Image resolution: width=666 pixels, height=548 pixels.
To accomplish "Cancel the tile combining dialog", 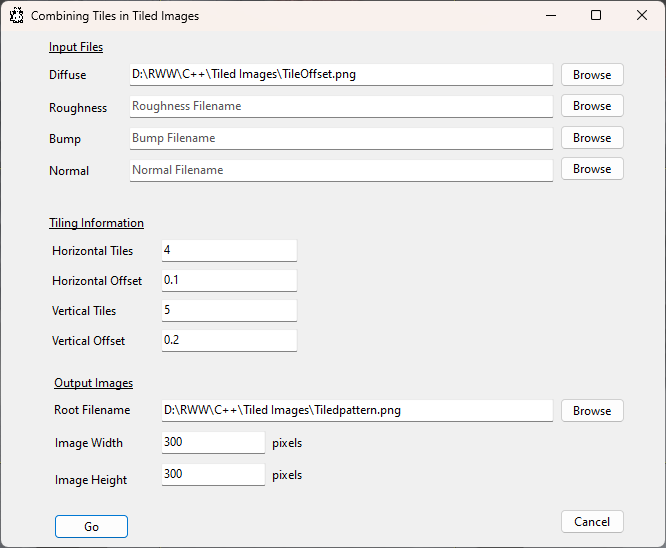I will (x=592, y=521).
